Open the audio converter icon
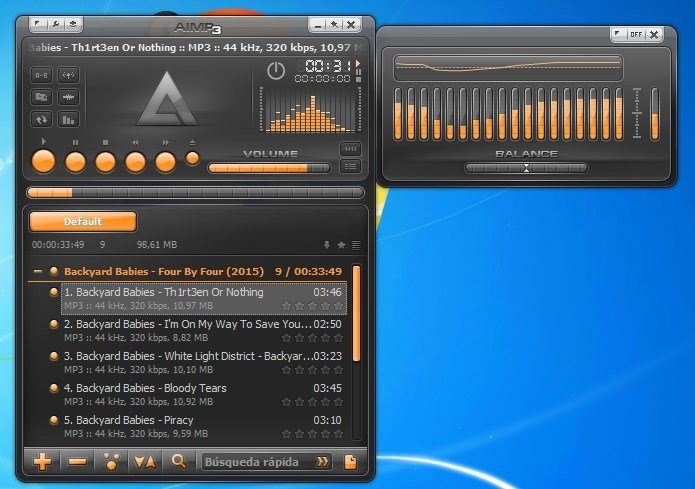Screen dimensions: 695x489 pos(42,97)
